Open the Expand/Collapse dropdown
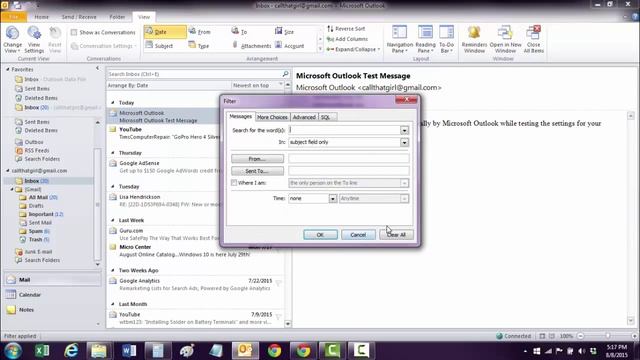Screen dimensions: 640x360 (353, 49)
